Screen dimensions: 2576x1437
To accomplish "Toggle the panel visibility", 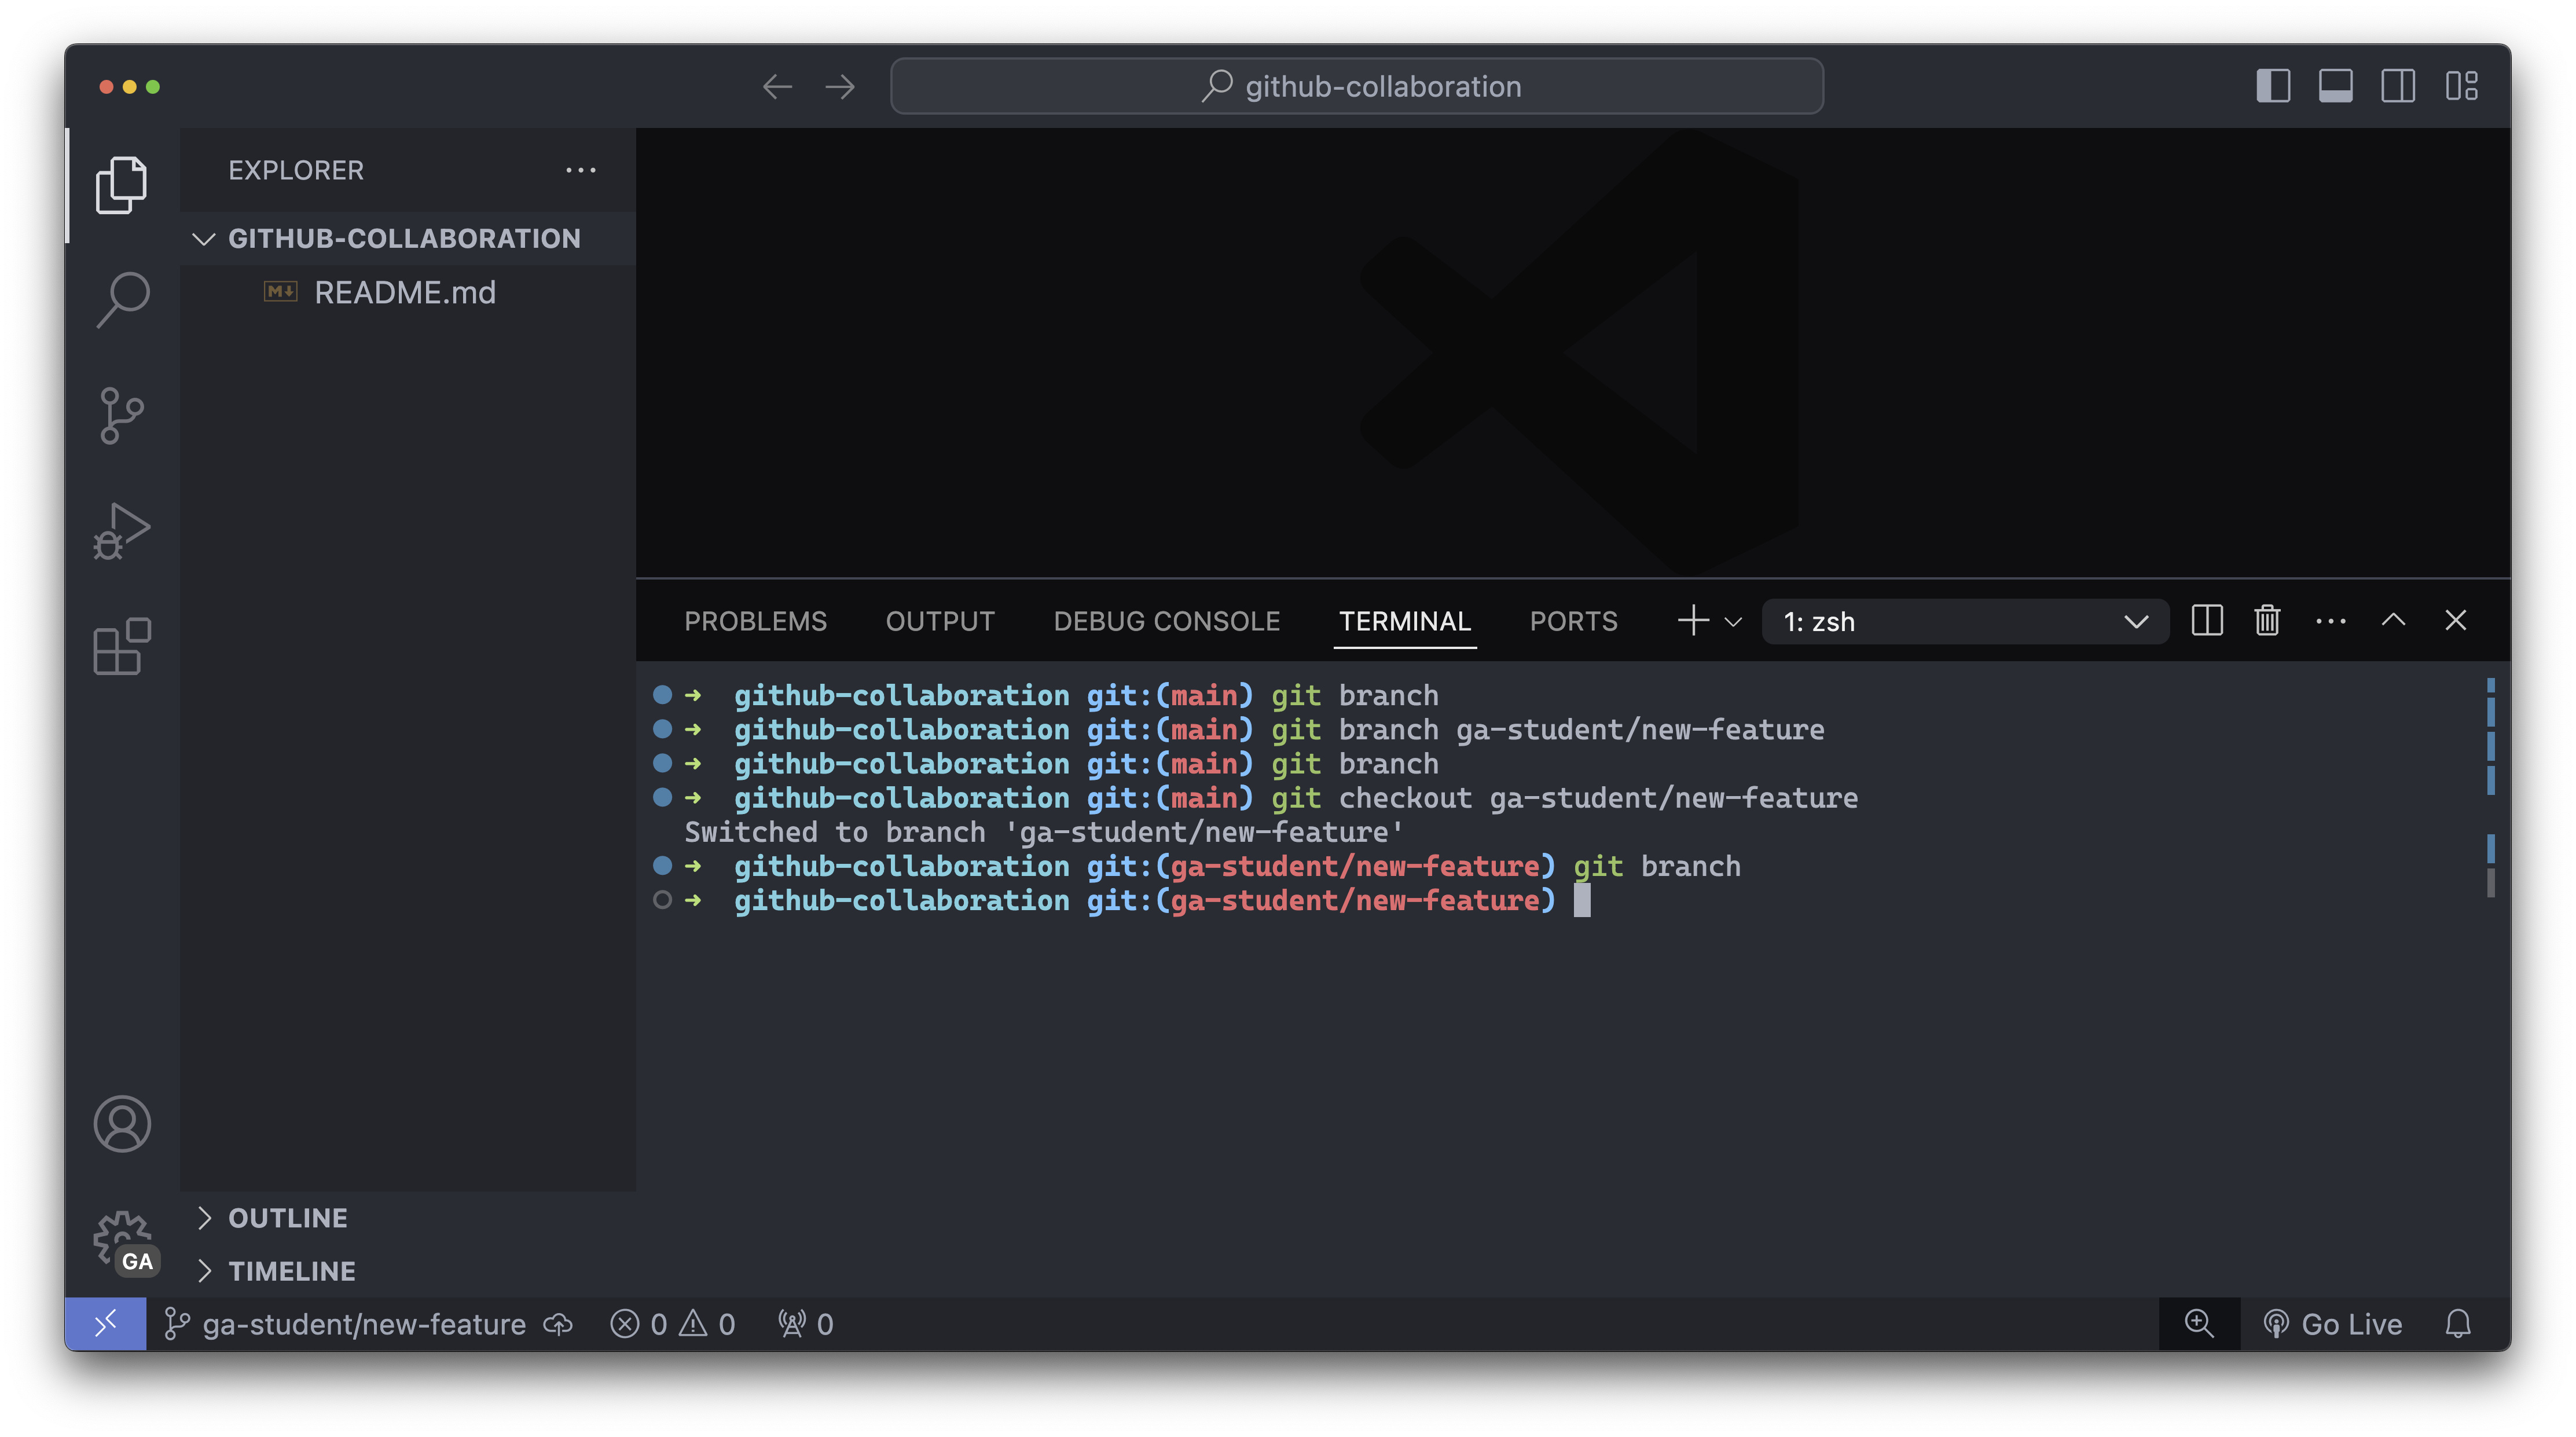I will coord(2336,86).
